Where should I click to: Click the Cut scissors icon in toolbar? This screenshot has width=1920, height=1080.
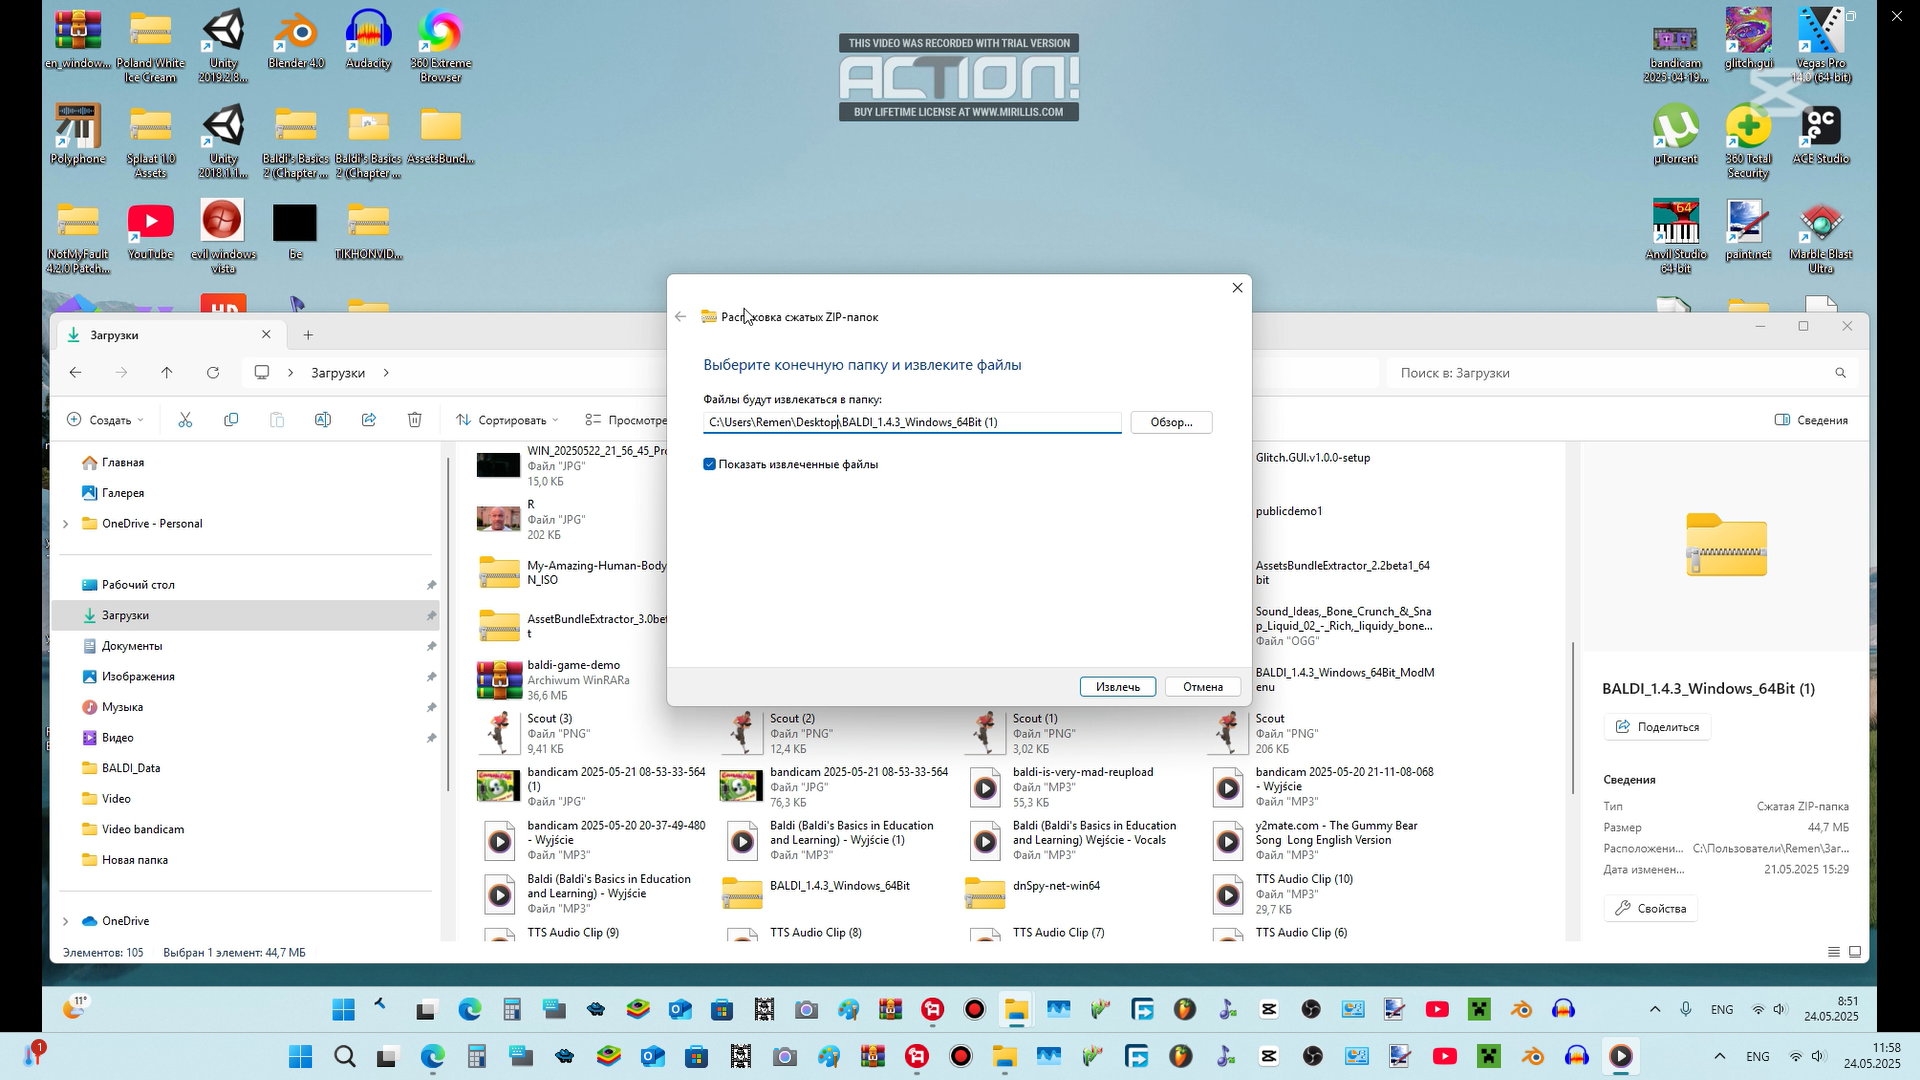tap(185, 420)
